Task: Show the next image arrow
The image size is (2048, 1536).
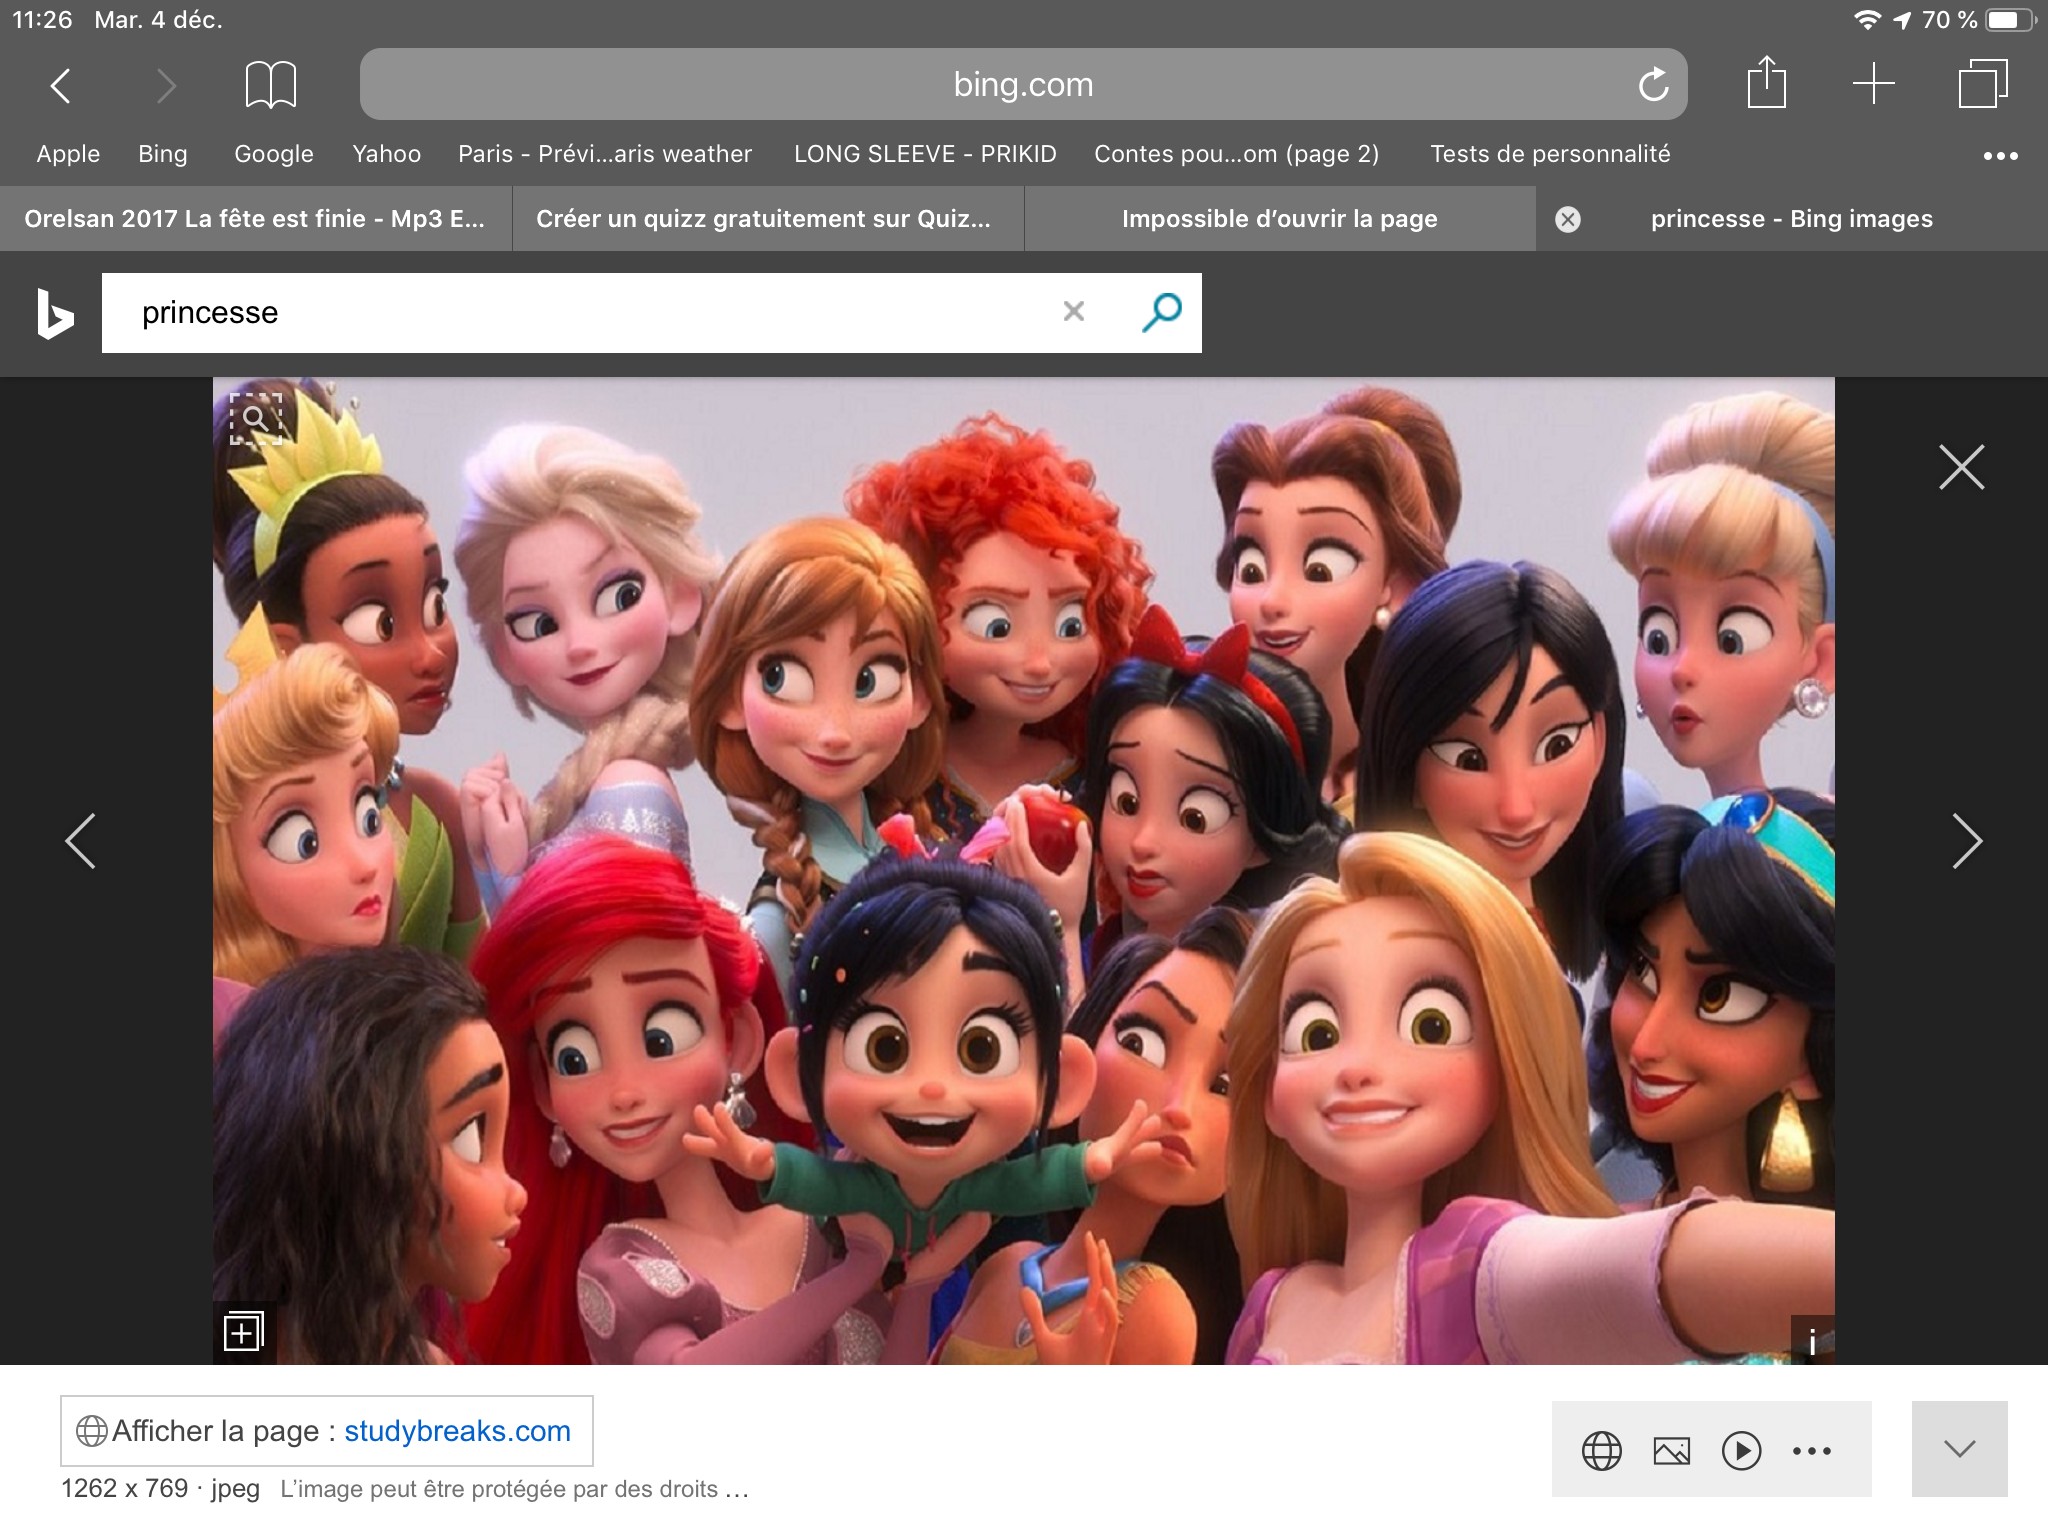Action: click(x=1967, y=841)
